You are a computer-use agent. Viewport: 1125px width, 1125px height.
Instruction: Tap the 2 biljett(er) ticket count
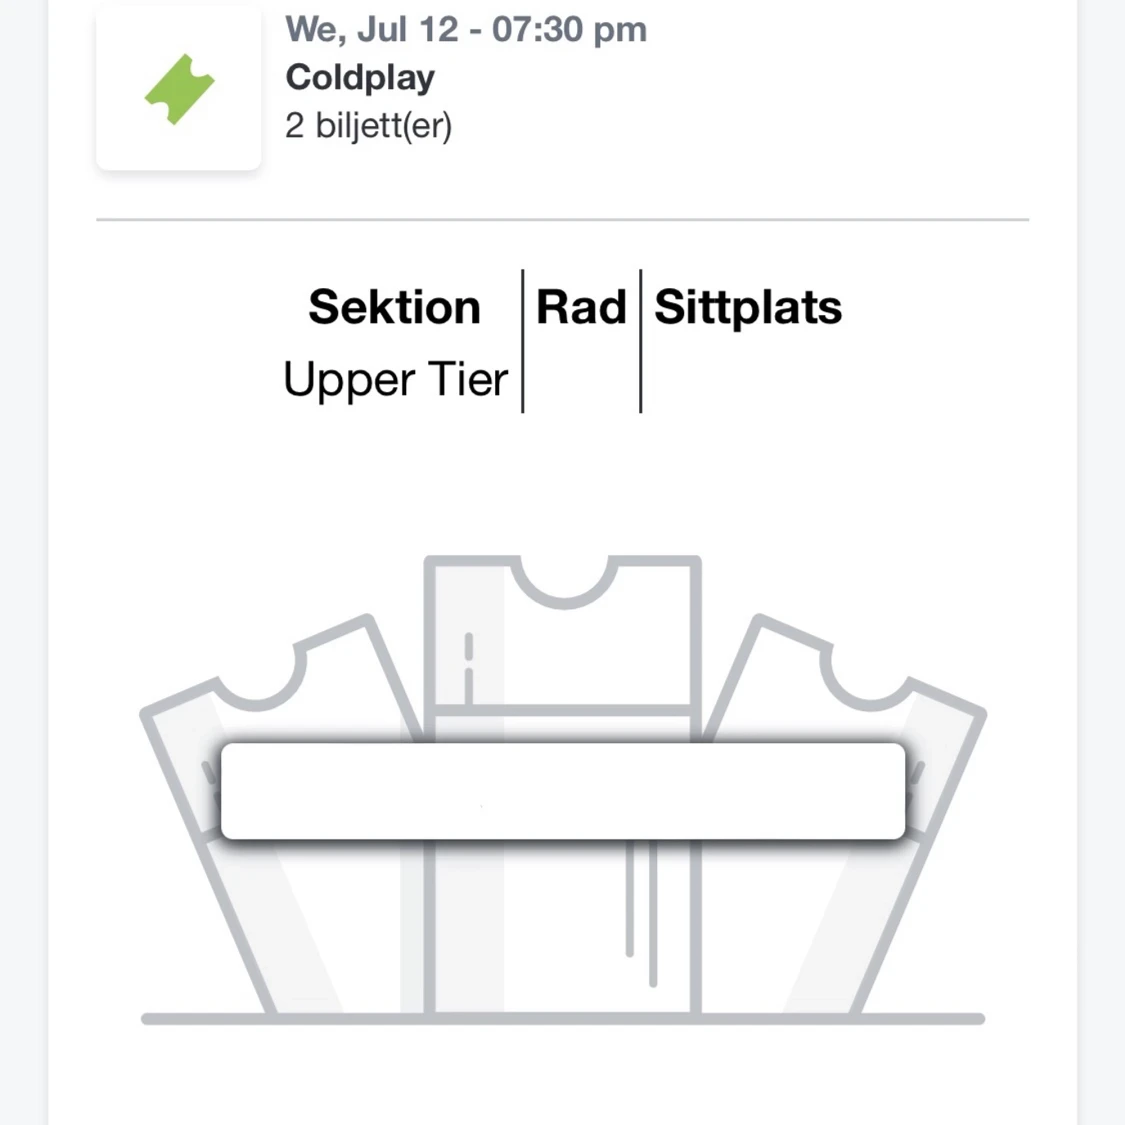click(369, 126)
